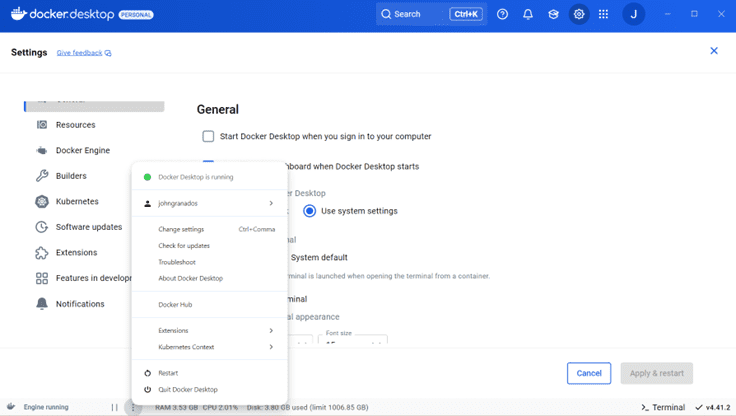Click the Software updates clock icon
Viewport: 736px width, 416px height.
click(x=42, y=227)
